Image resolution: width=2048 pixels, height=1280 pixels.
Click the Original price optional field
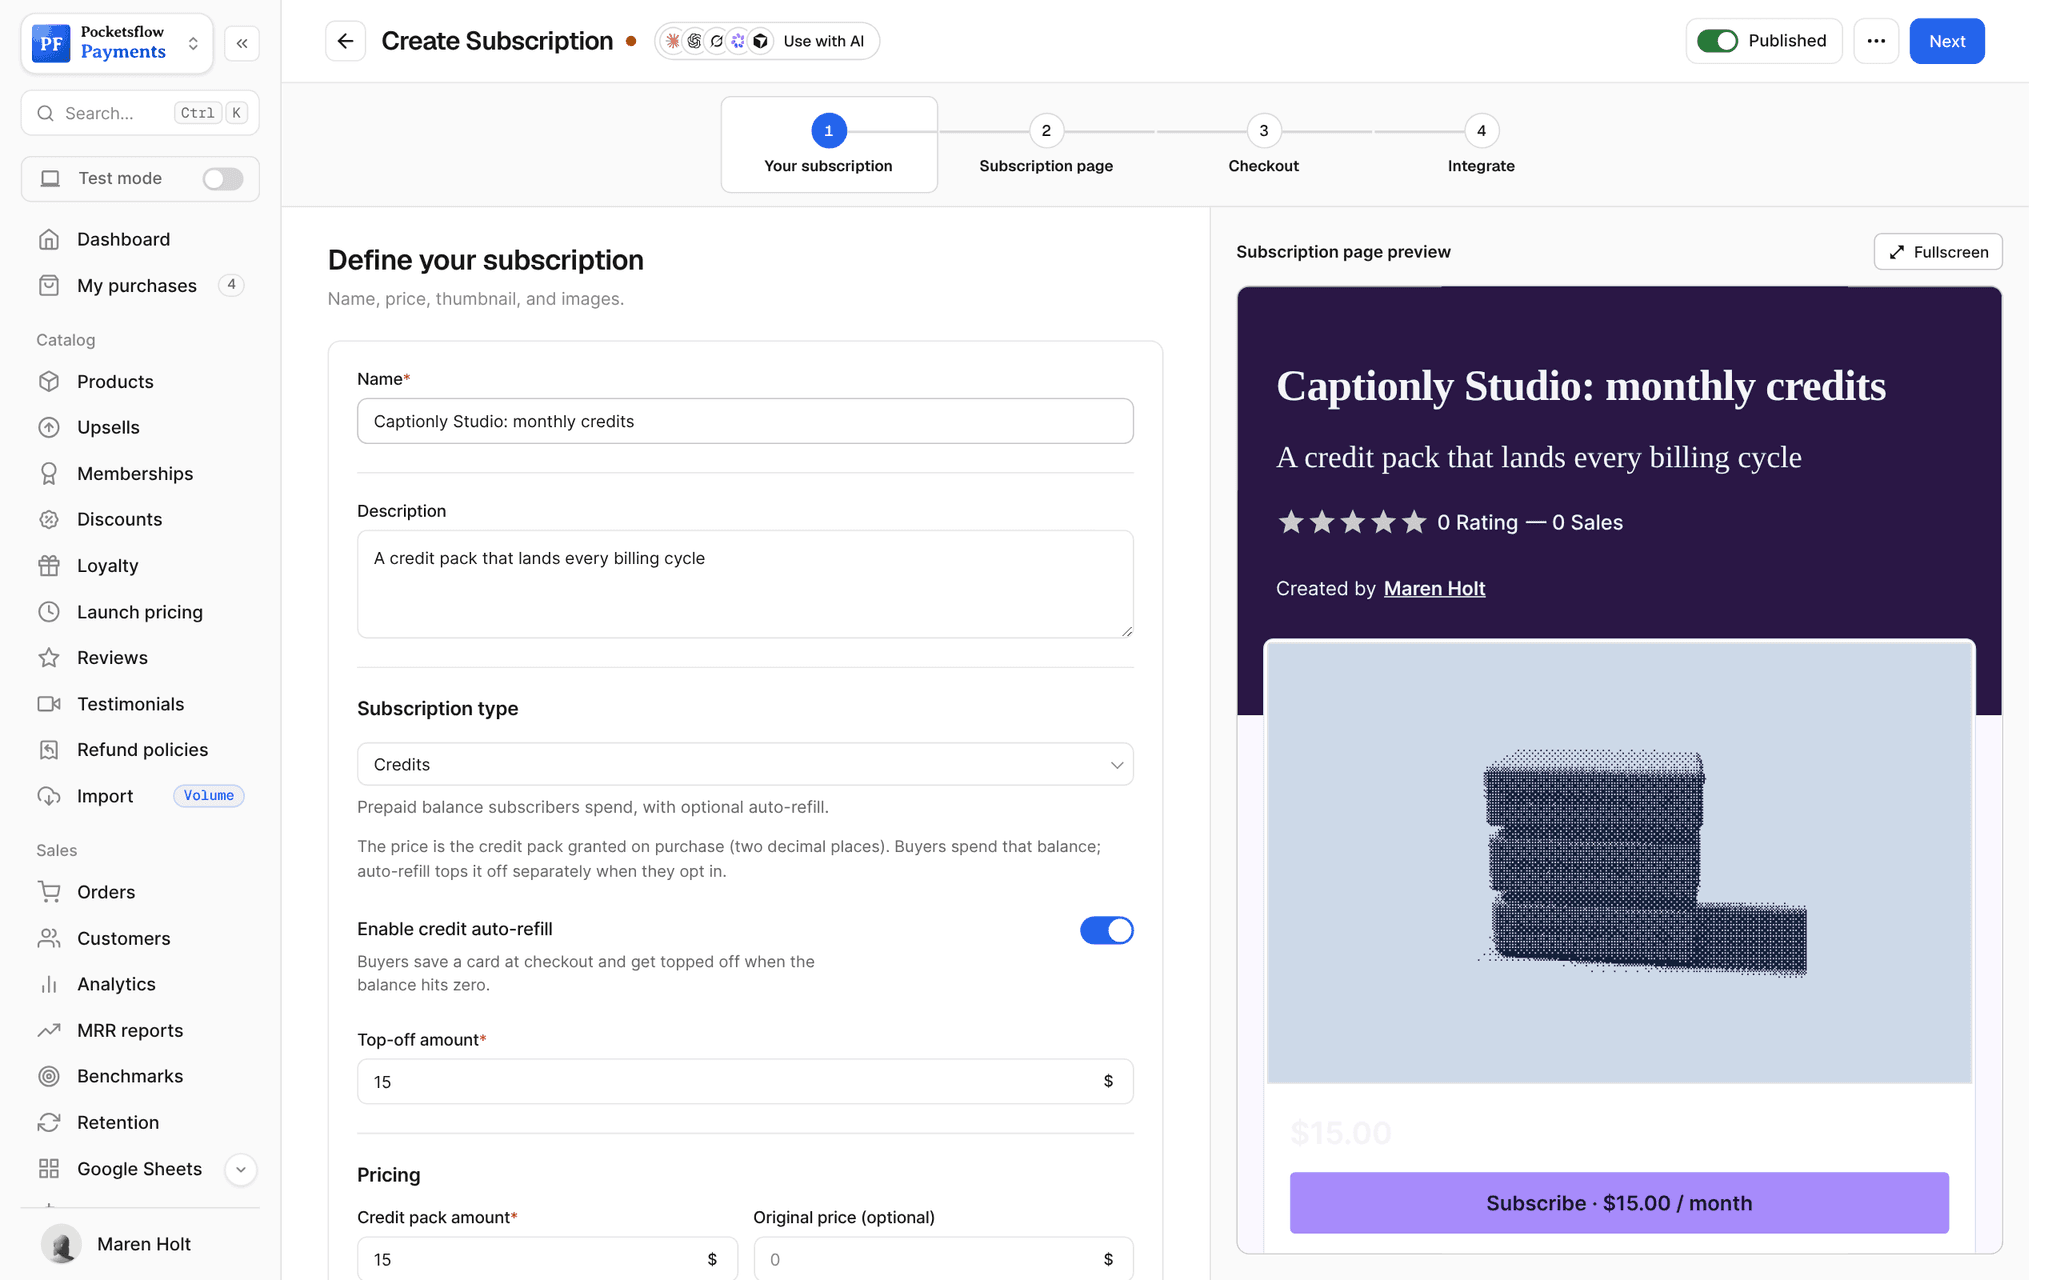943,1258
